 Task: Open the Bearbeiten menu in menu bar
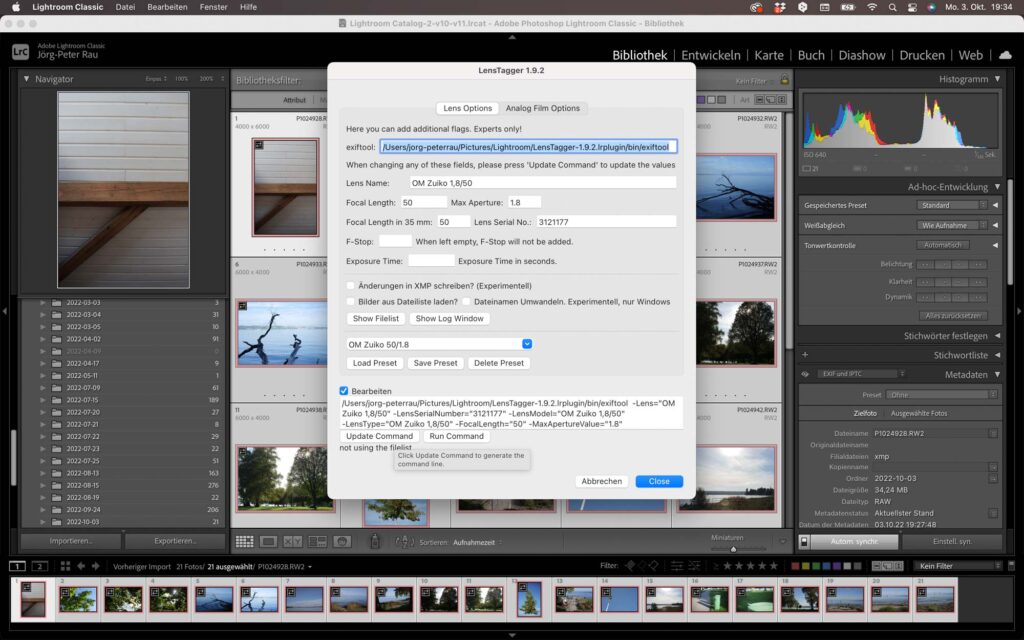167,7
